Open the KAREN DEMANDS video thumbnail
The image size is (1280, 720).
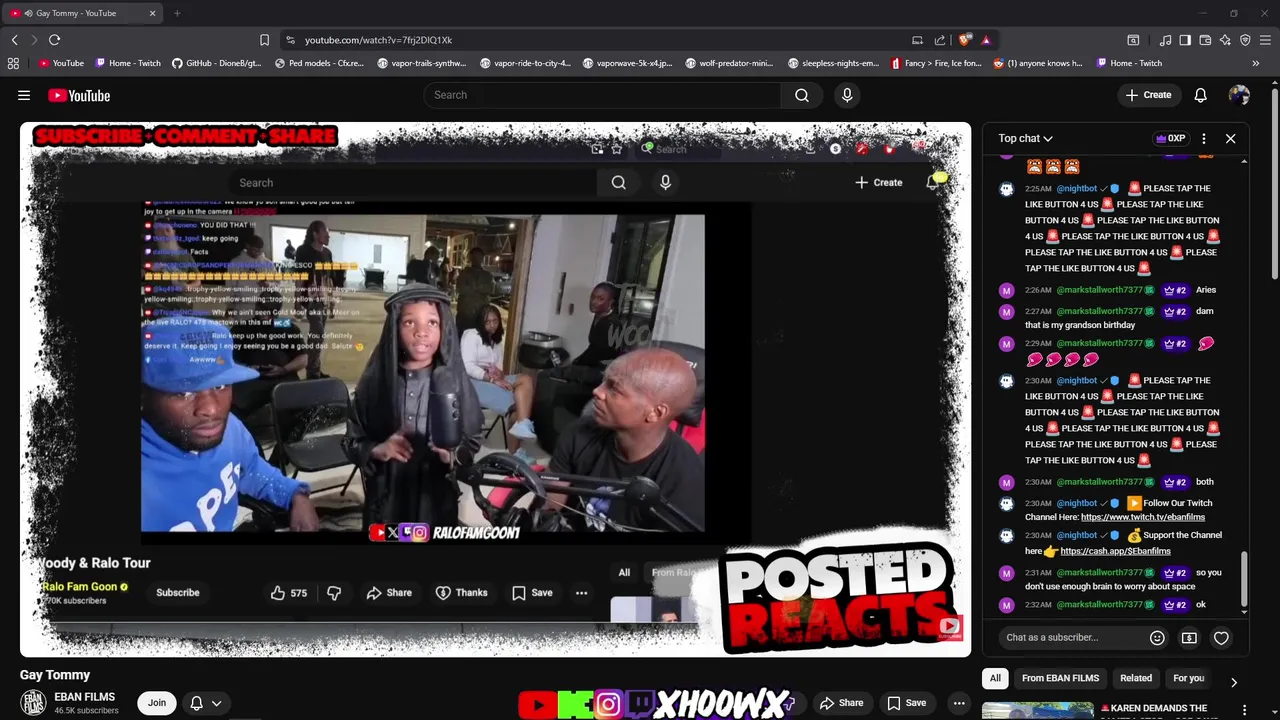1037,711
